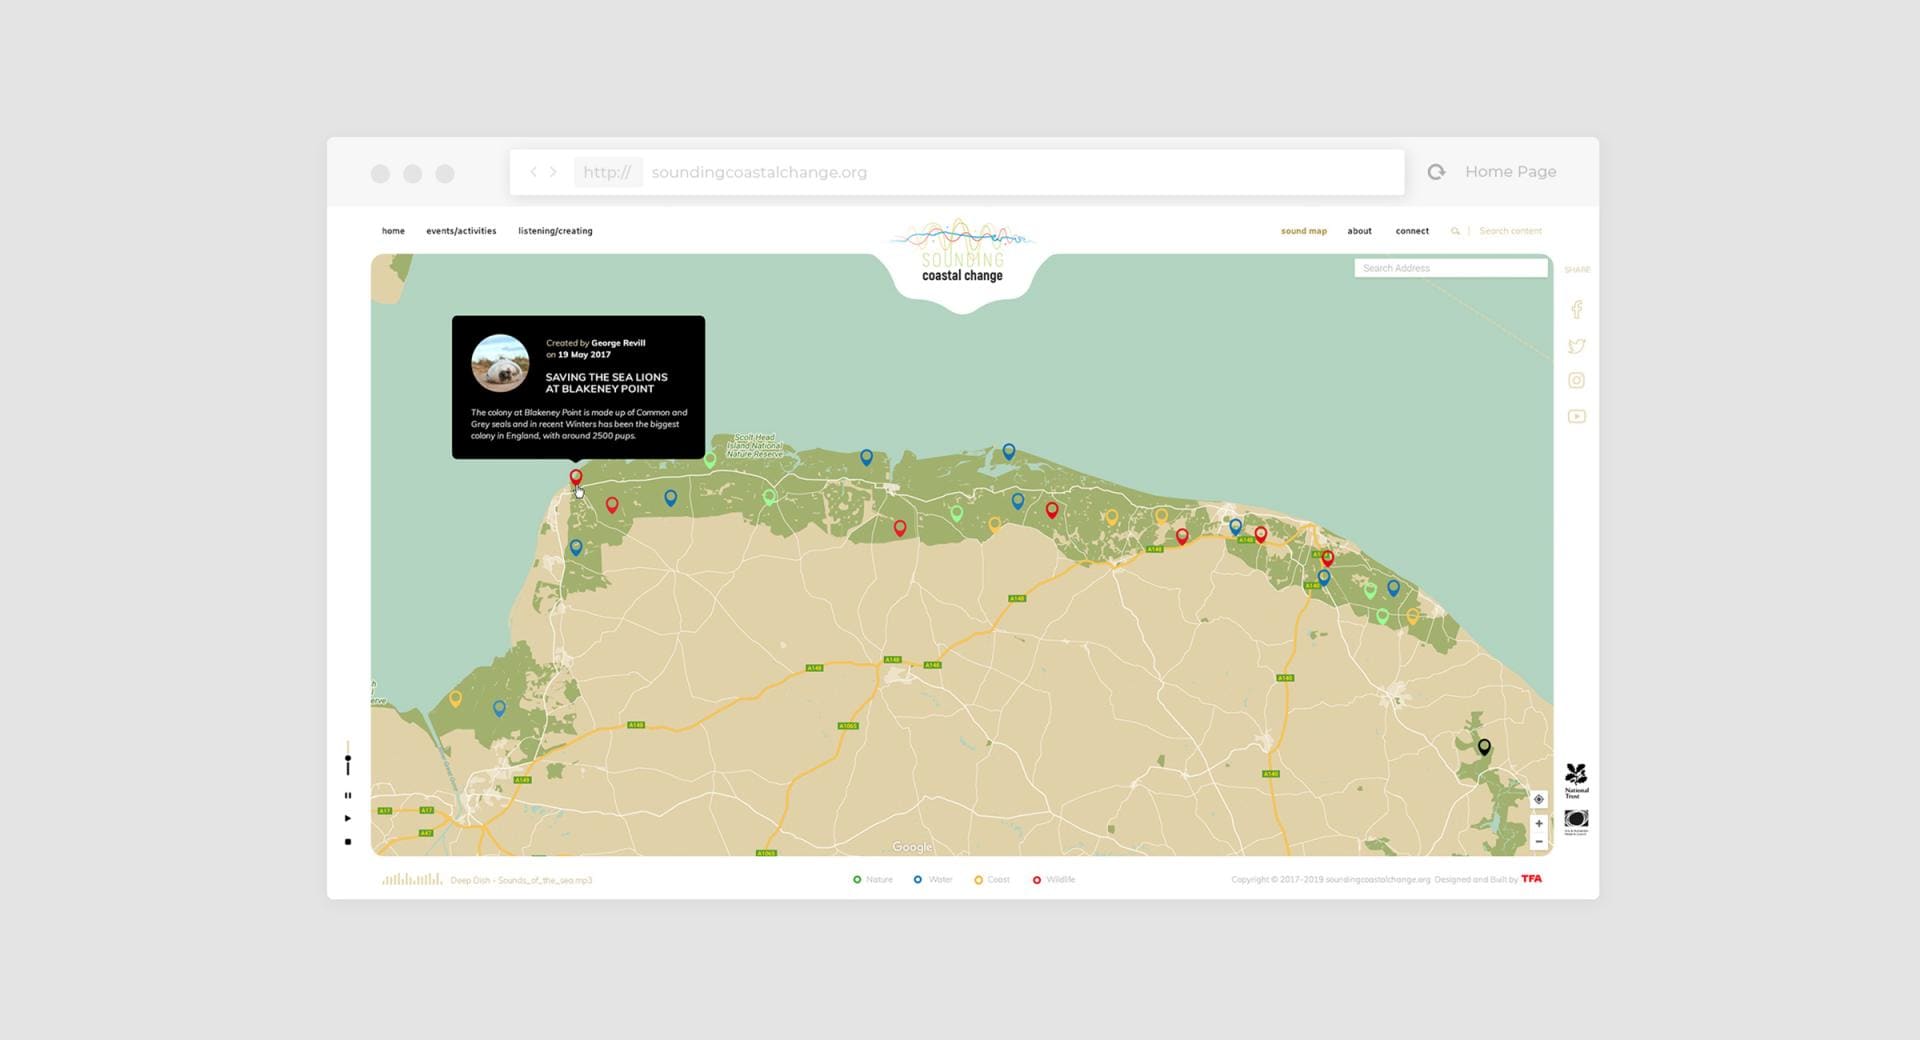Click the Twitter share icon
This screenshot has height=1040, width=1920.
click(1576, 346)
